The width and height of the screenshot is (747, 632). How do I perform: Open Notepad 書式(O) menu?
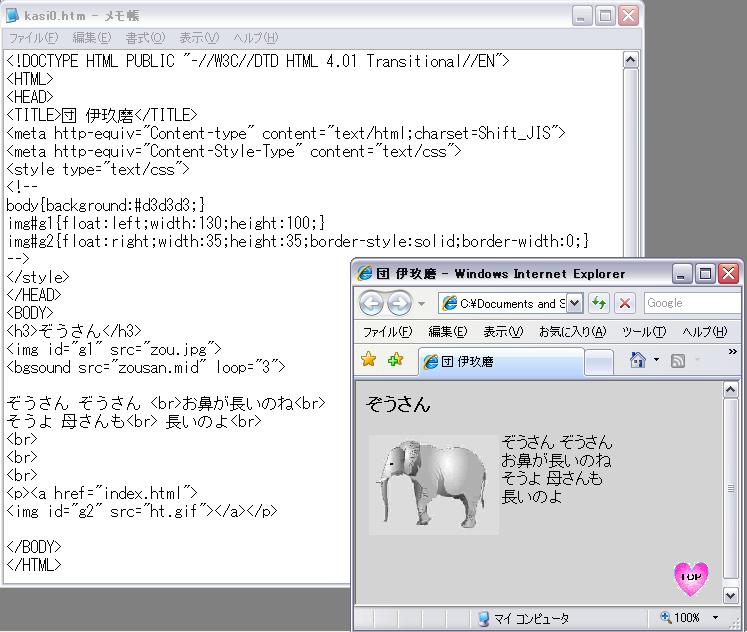(145, 38)
